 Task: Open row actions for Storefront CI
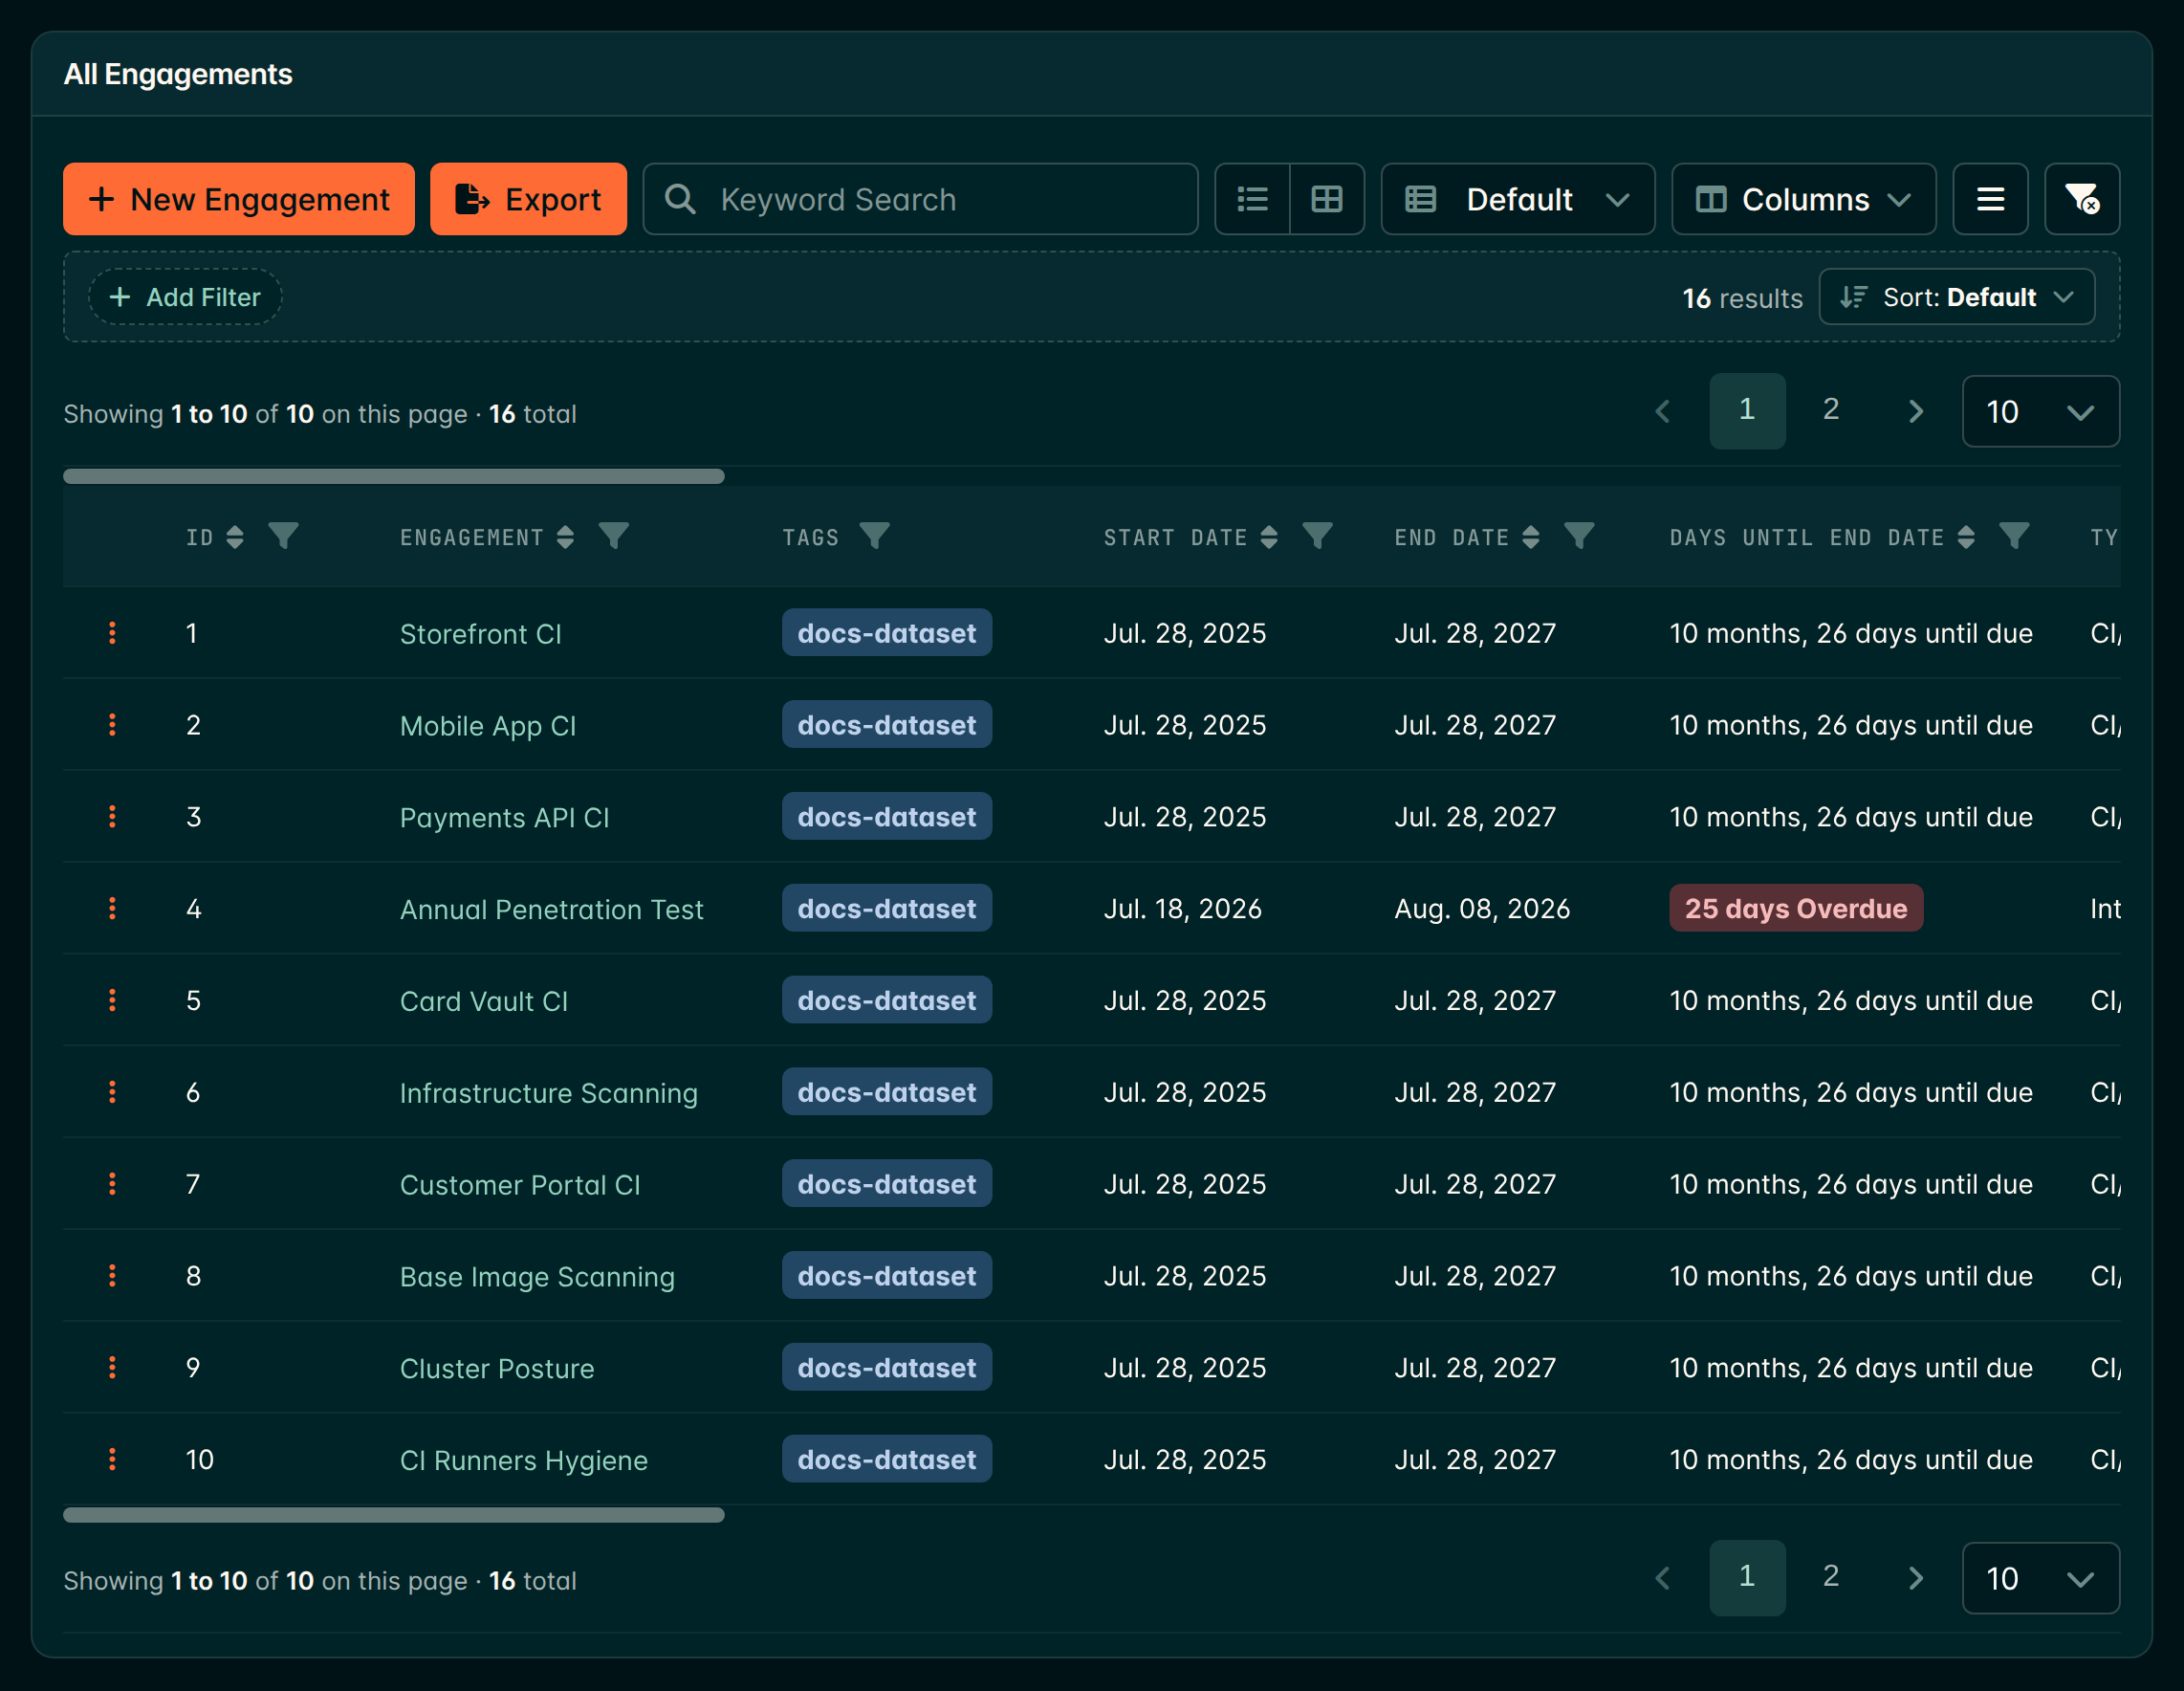click(112, 633)
